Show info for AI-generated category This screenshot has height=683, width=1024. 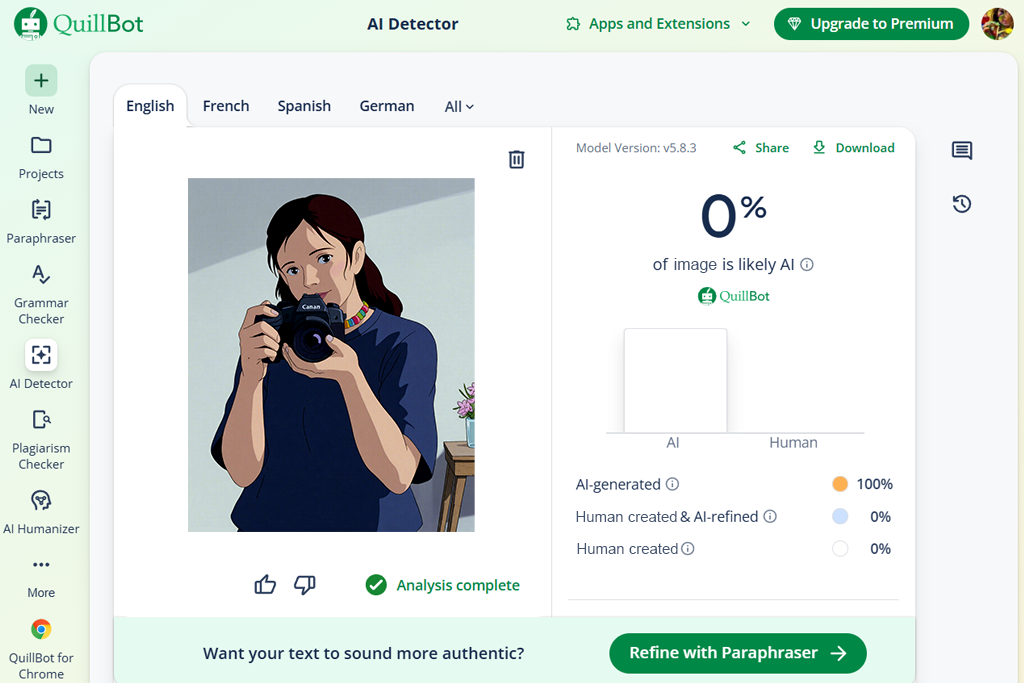point(673,484)
